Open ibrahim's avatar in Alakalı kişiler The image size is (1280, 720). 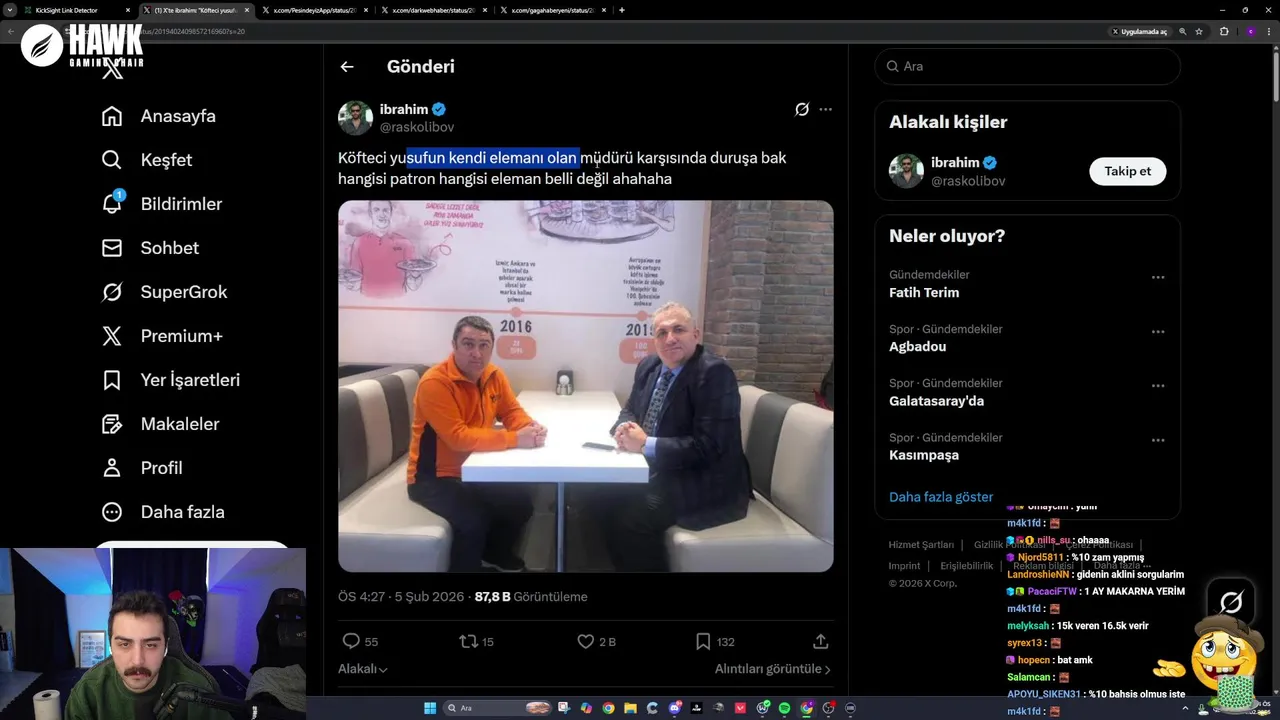point(906,171)
